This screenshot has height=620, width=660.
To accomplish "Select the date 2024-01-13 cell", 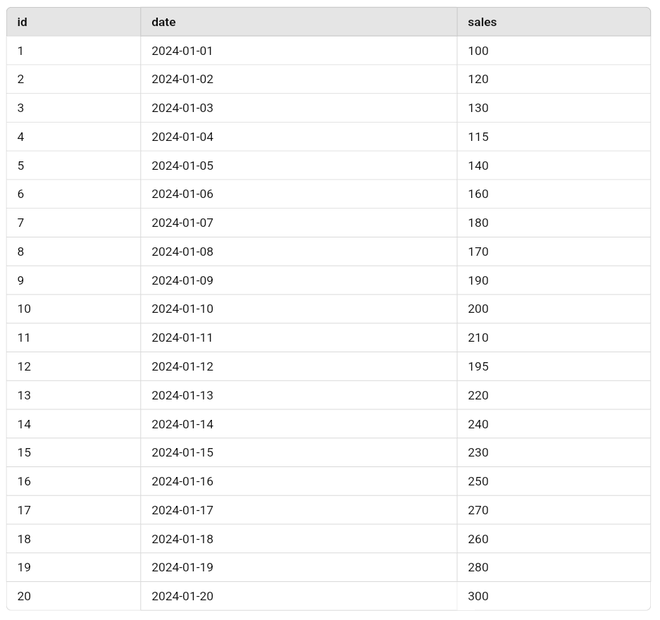I will click(182, 395).
